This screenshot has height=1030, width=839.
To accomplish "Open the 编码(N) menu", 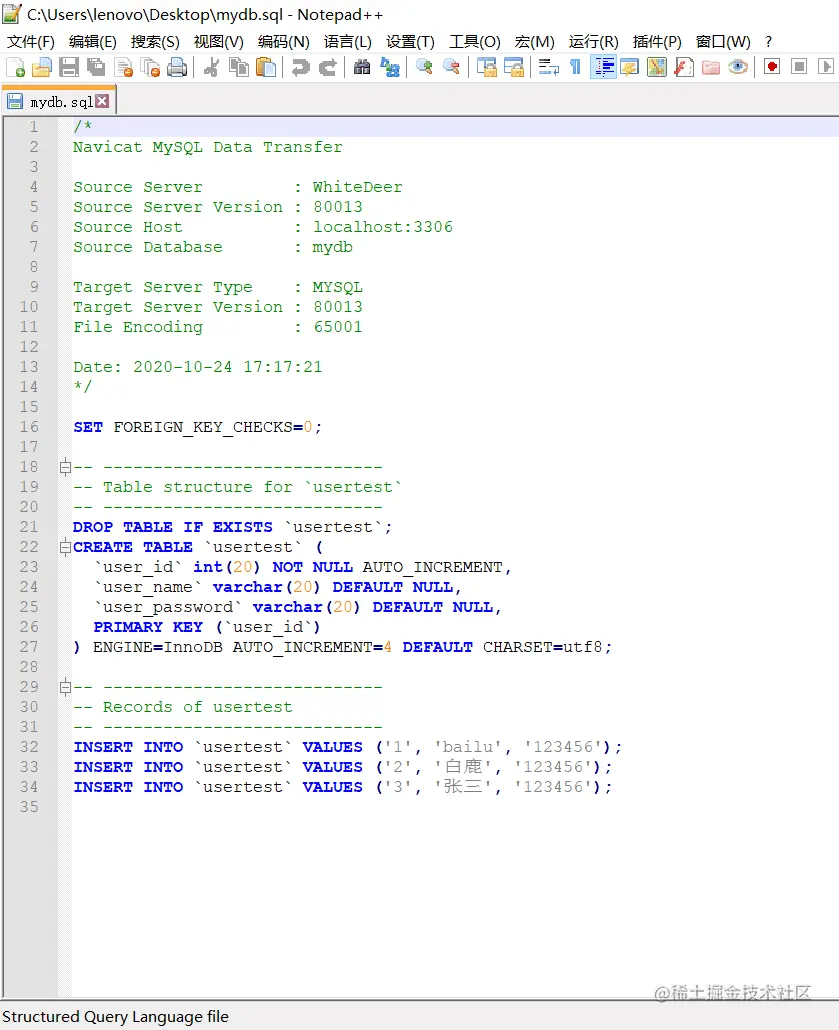I will point(284,42).
